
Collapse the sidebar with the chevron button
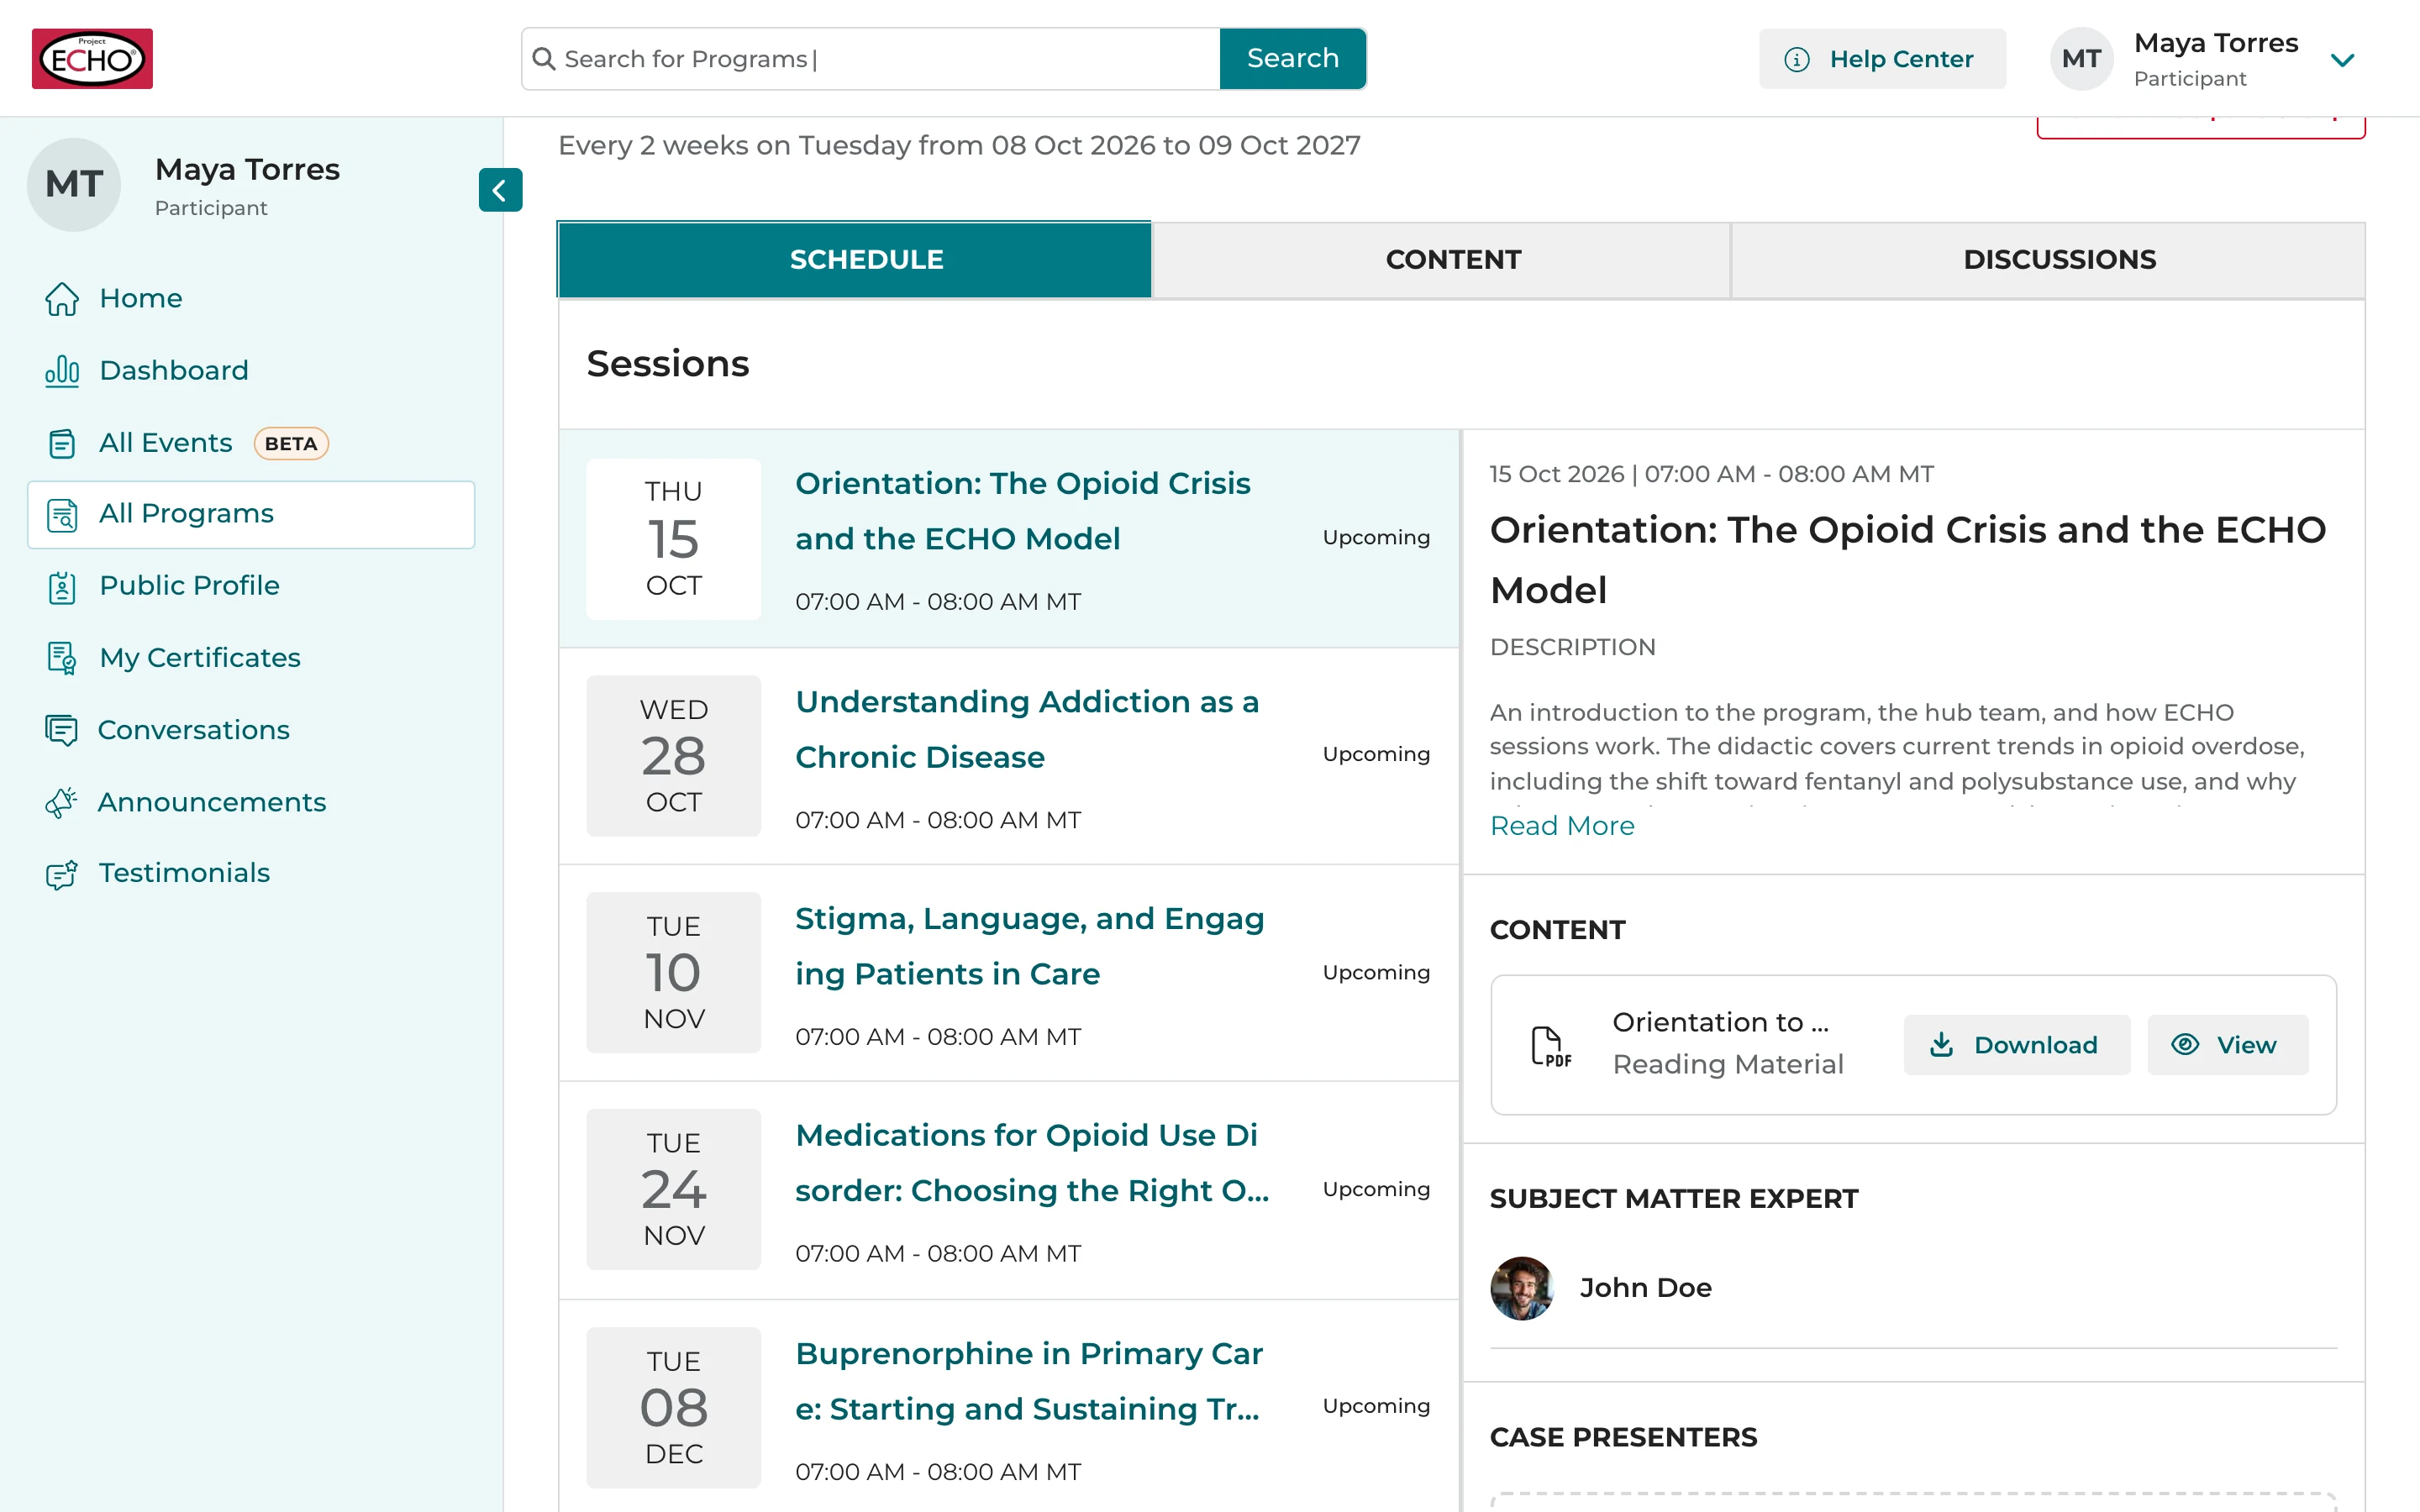(500, 190)
